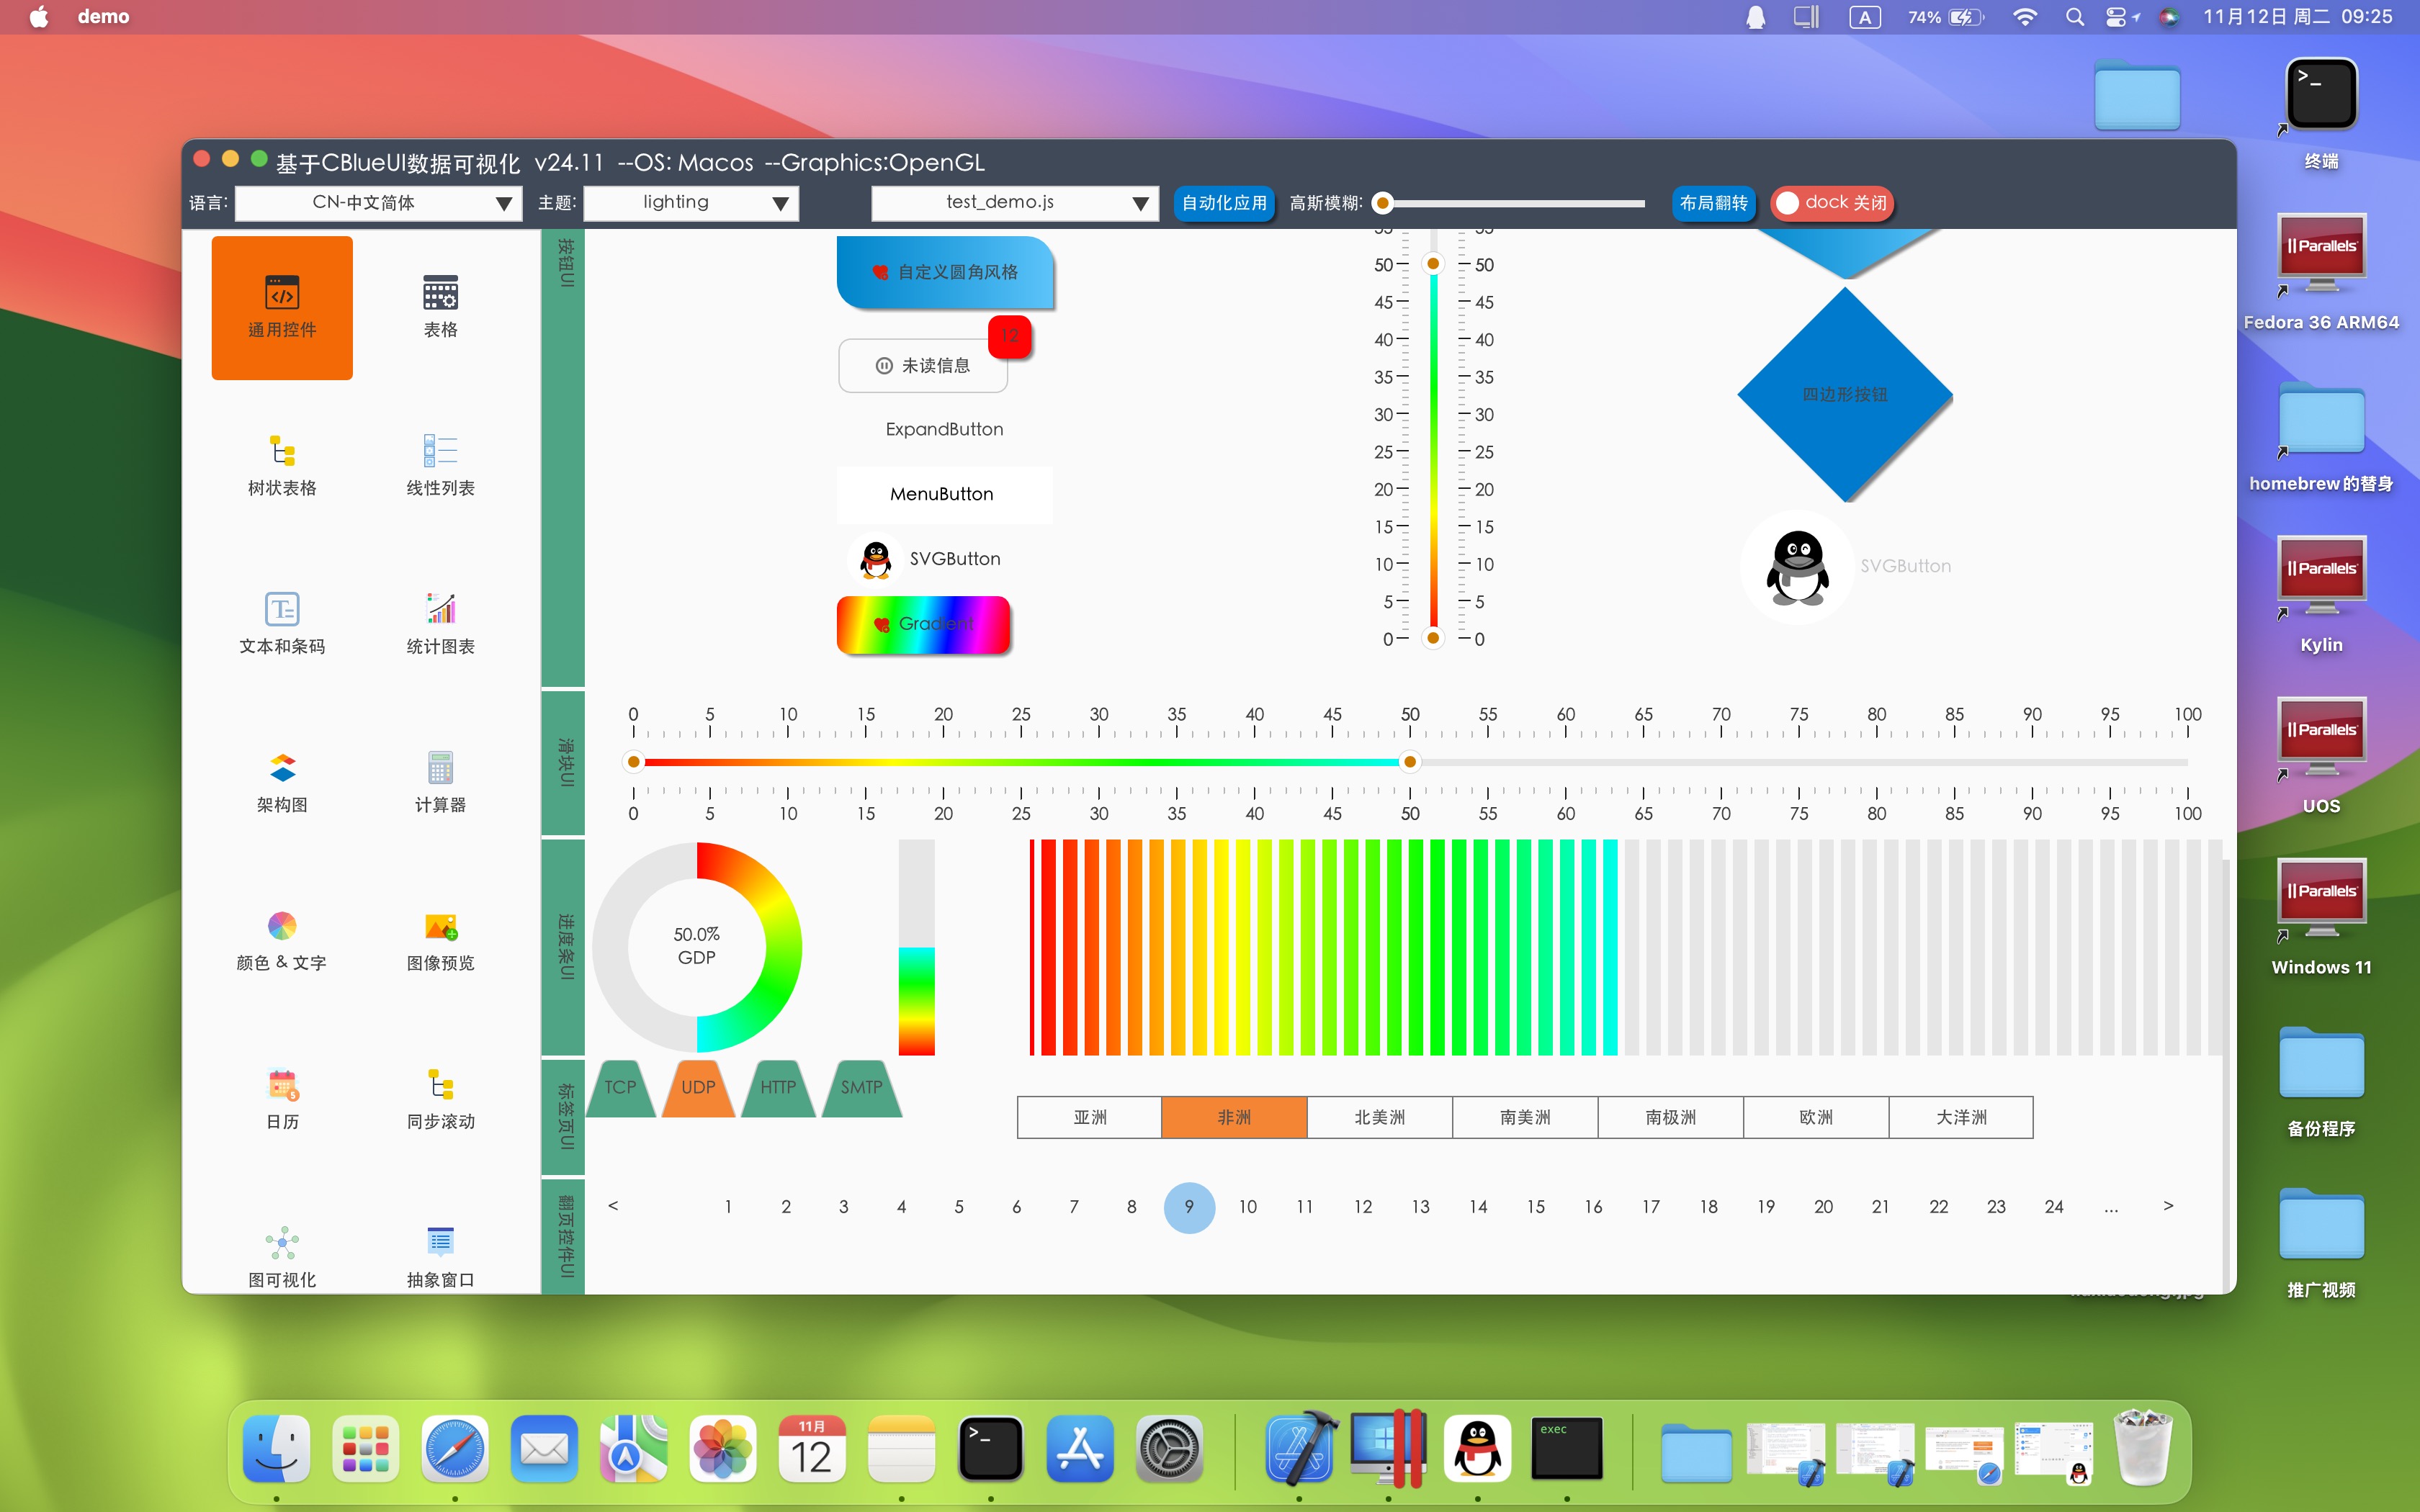Select the 欧洲 segment option
This screenshot has width=2420, height=1512.
coord(1815,1117)
